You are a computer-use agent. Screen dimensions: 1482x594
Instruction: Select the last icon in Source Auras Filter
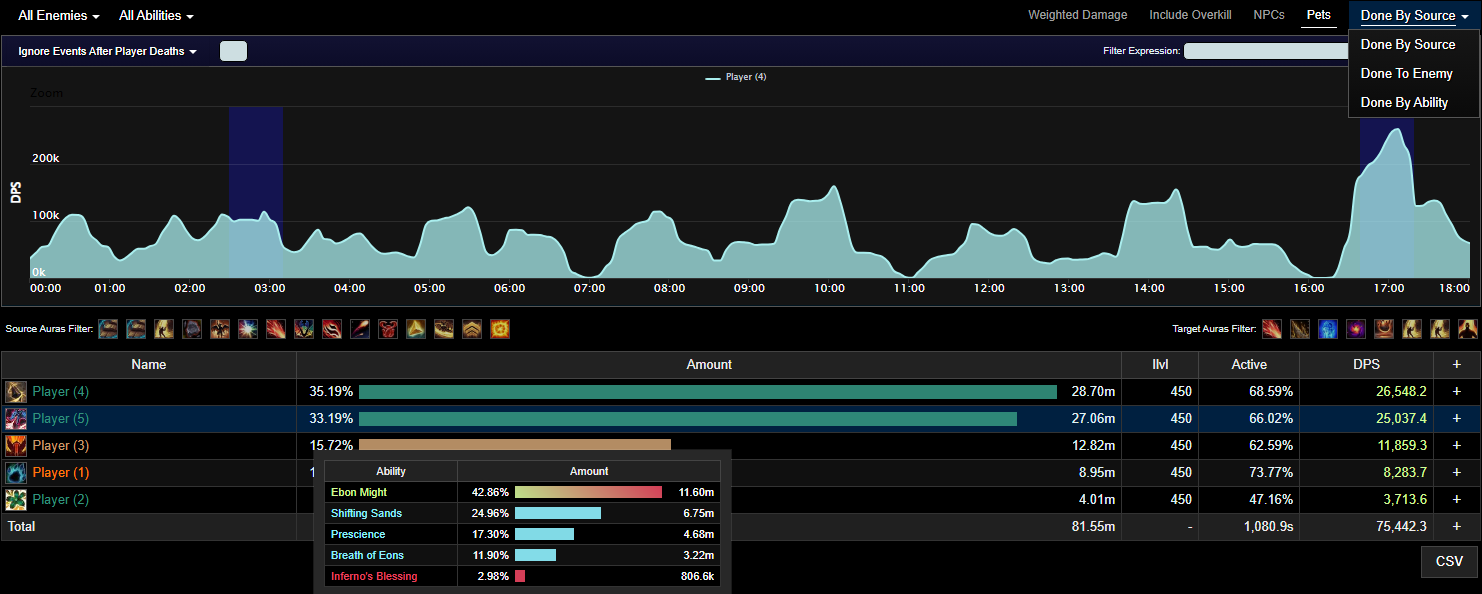click(x=498, y=329)
